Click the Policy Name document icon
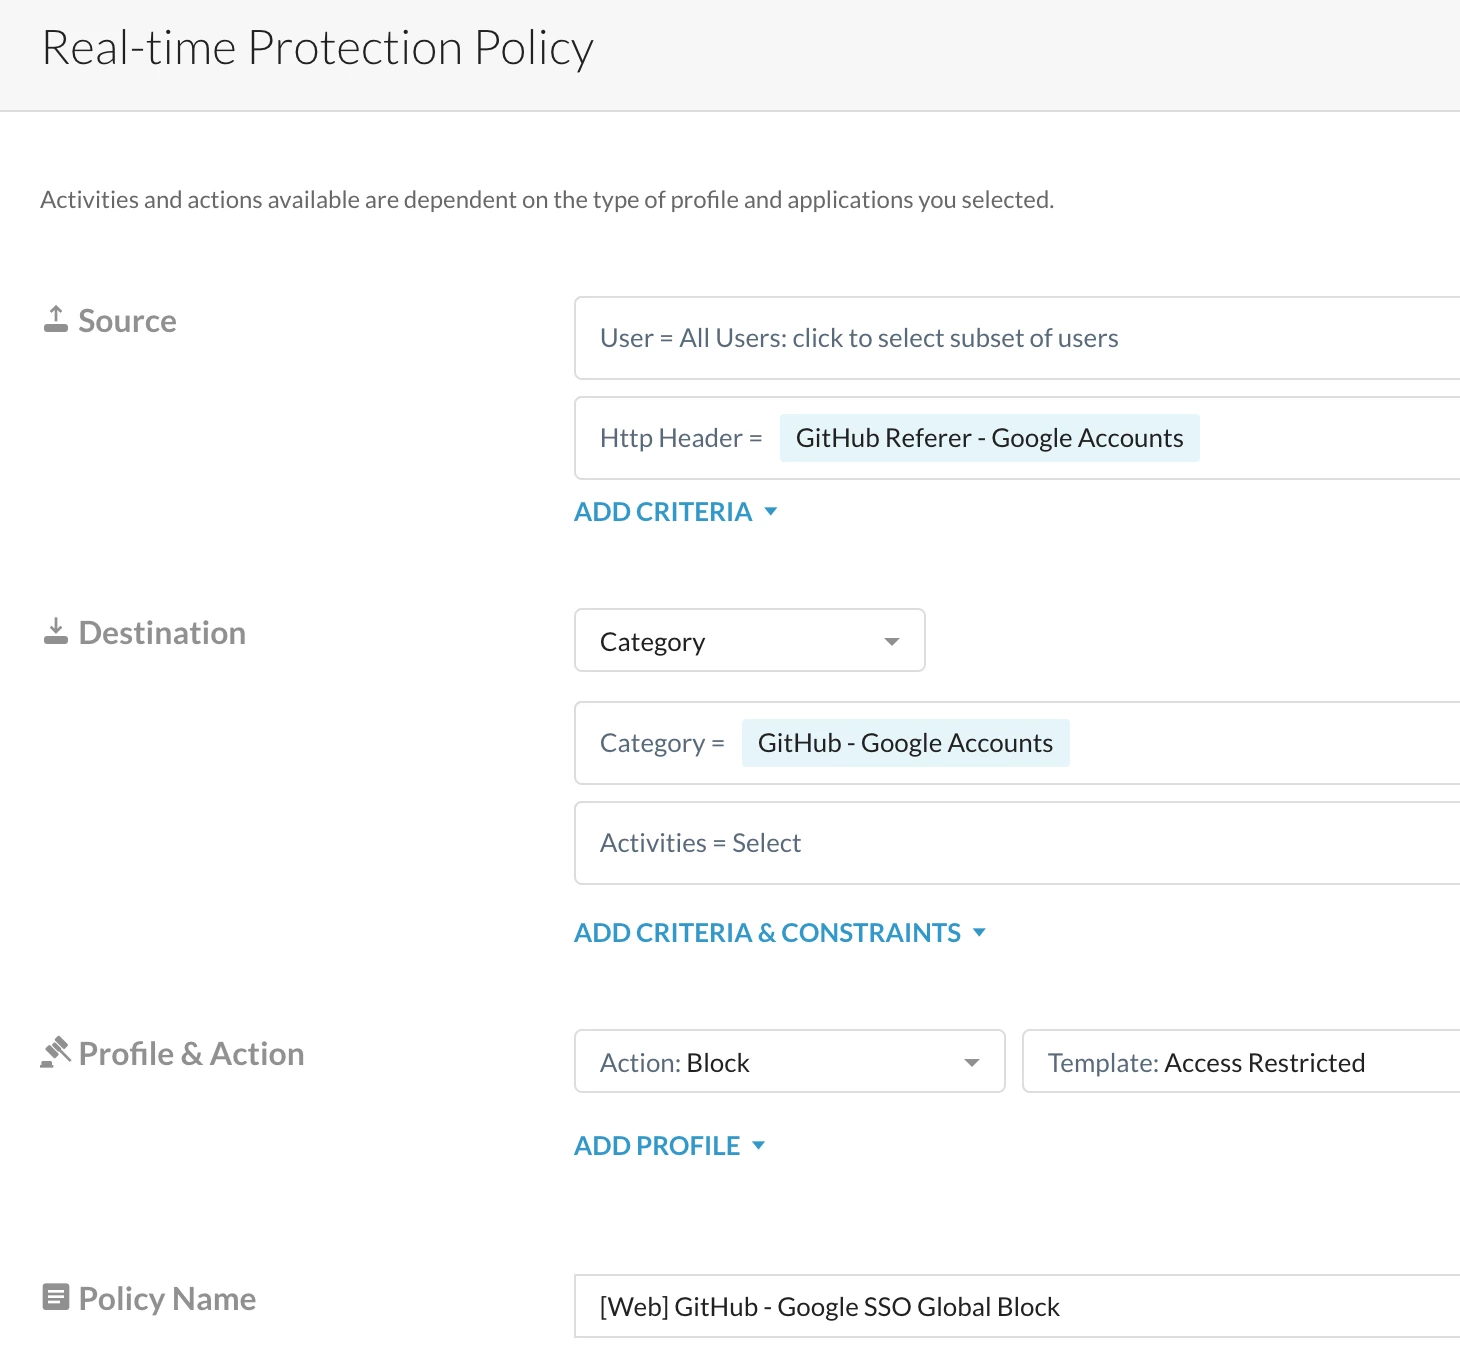 pyautogui.click(x=56, y=1297)
